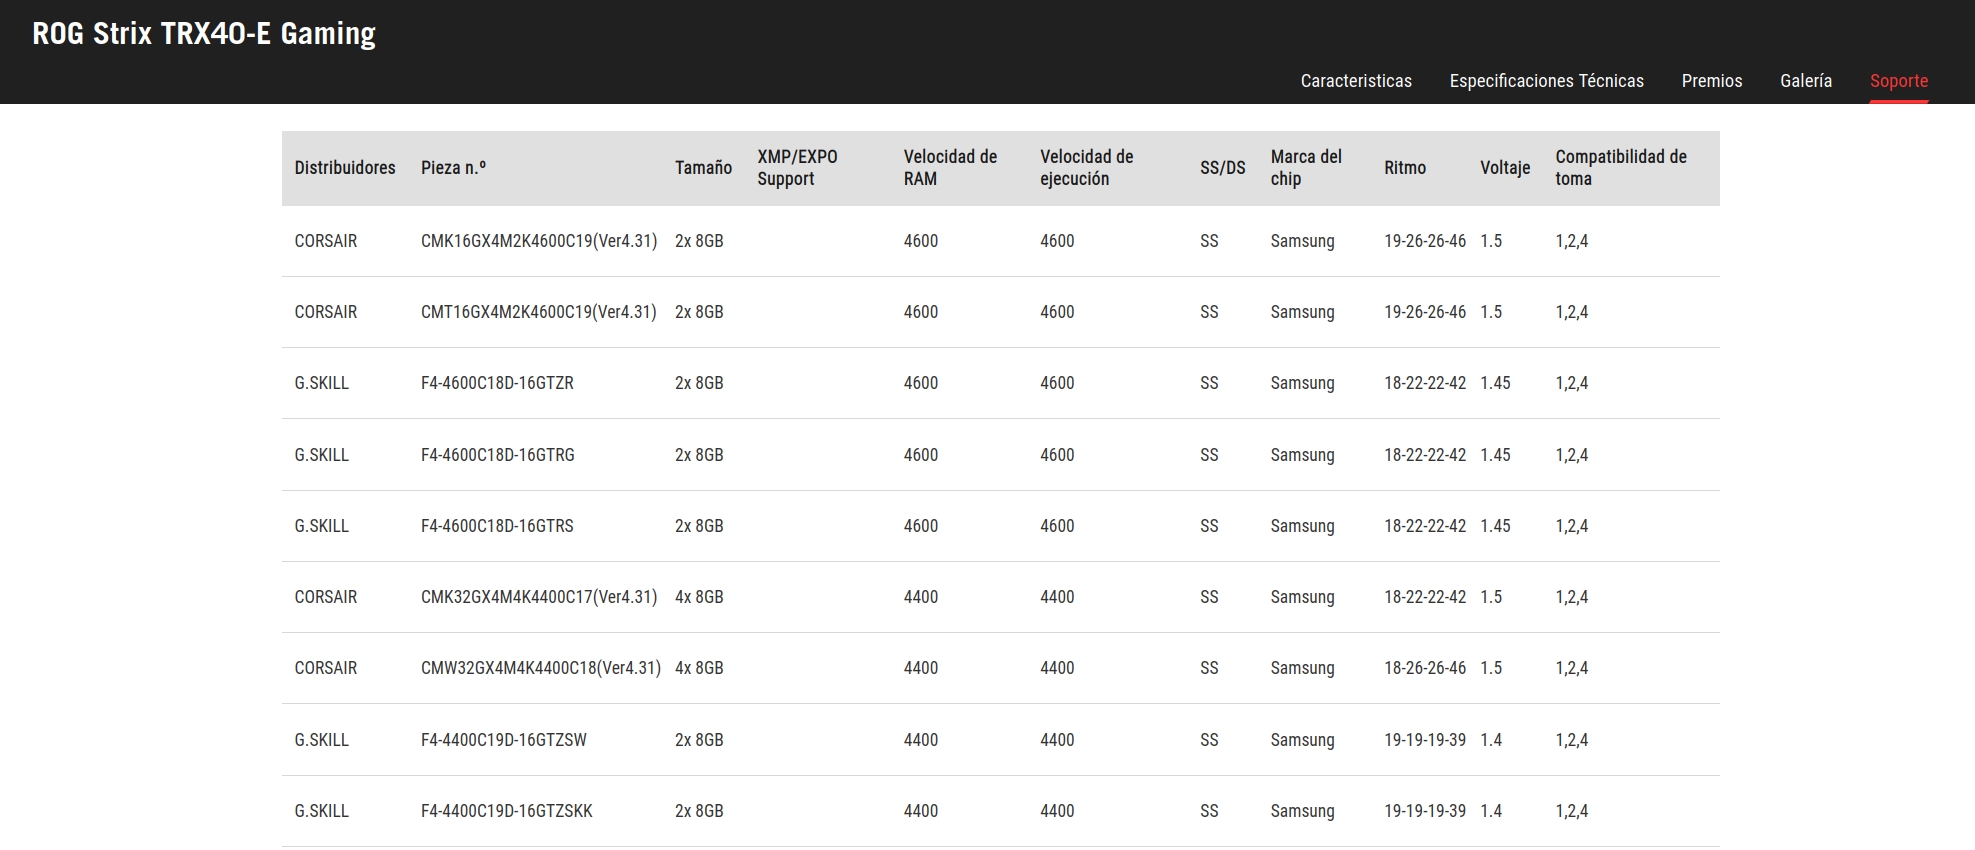Go to the Premios tab

1711,81
